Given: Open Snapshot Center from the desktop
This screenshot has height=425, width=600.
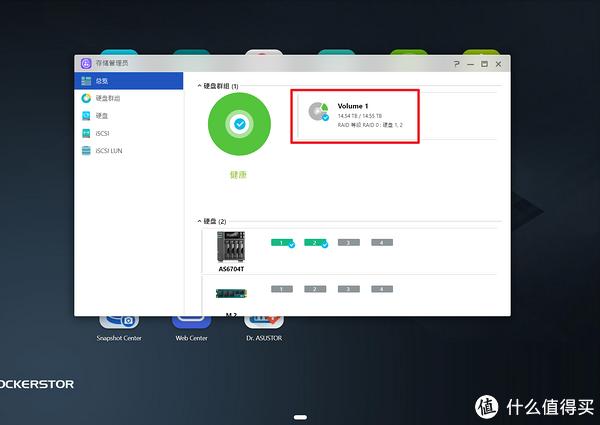Looking at the screenshot, I should [119, 329].
